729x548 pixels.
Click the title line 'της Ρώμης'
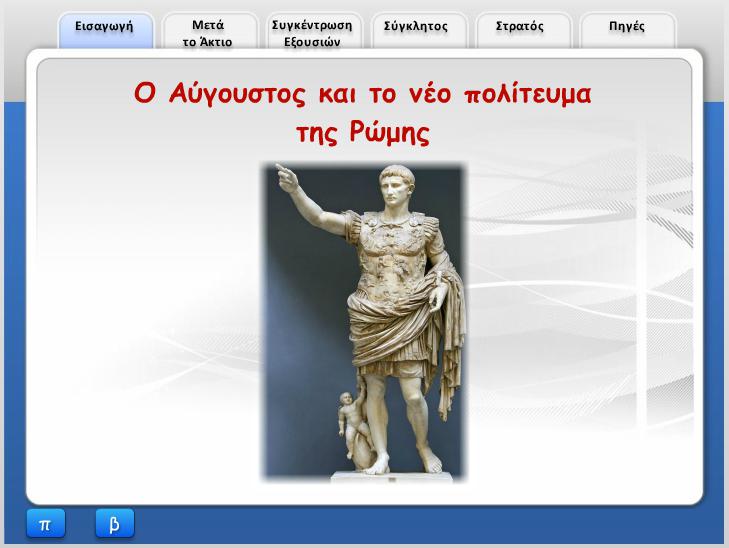click(363, 133)
